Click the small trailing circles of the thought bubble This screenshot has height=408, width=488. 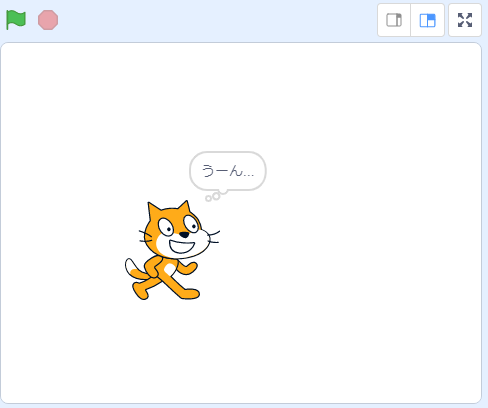coord(213,197)
